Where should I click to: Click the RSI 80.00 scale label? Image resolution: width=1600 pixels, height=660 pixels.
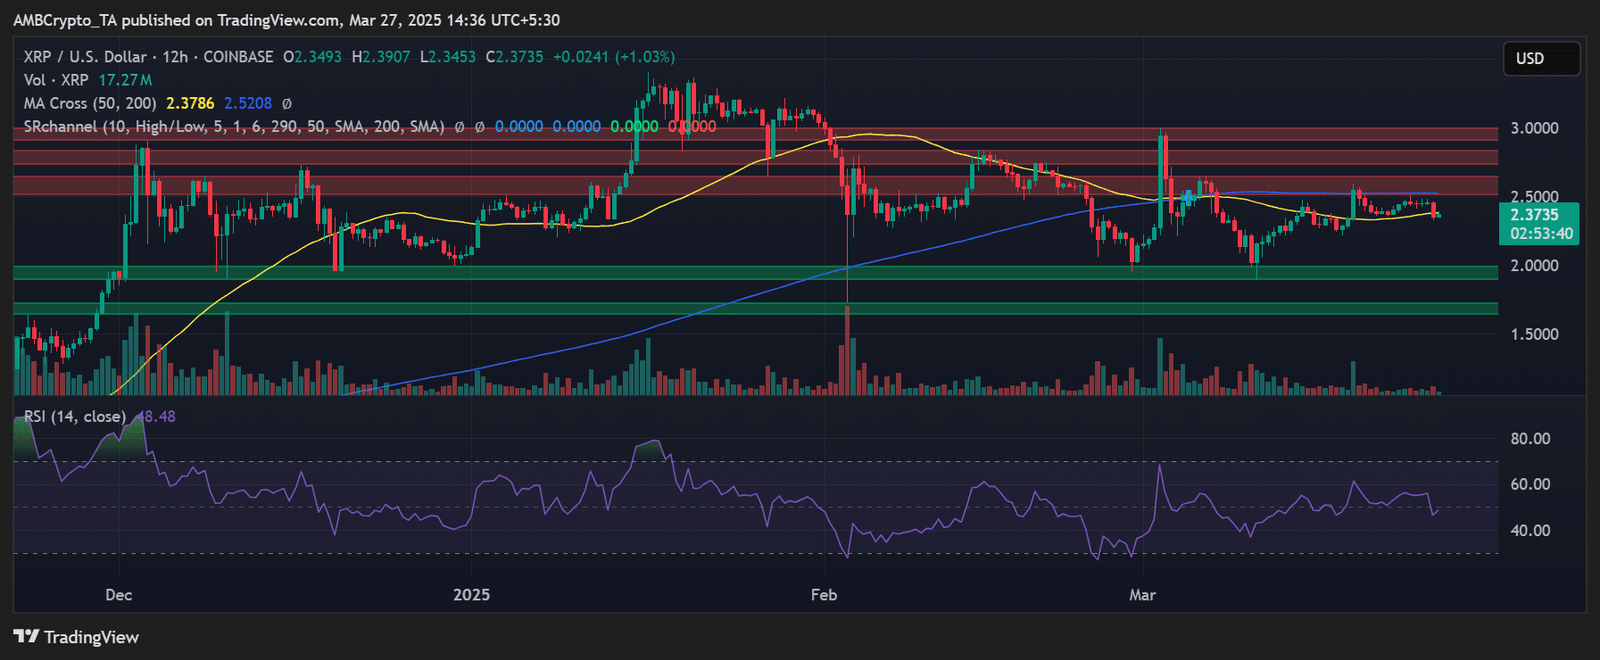tap(1530, 439)
